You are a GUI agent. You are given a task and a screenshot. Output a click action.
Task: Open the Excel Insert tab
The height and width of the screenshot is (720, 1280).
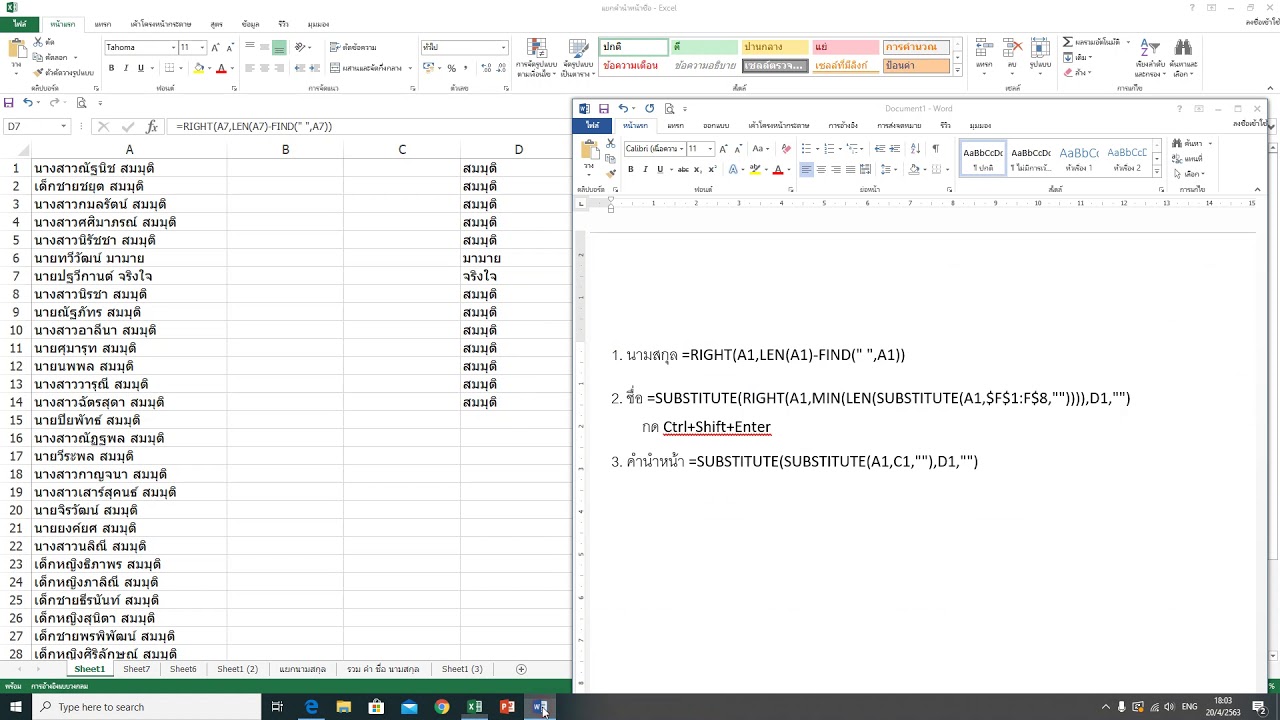click(103, 24)
